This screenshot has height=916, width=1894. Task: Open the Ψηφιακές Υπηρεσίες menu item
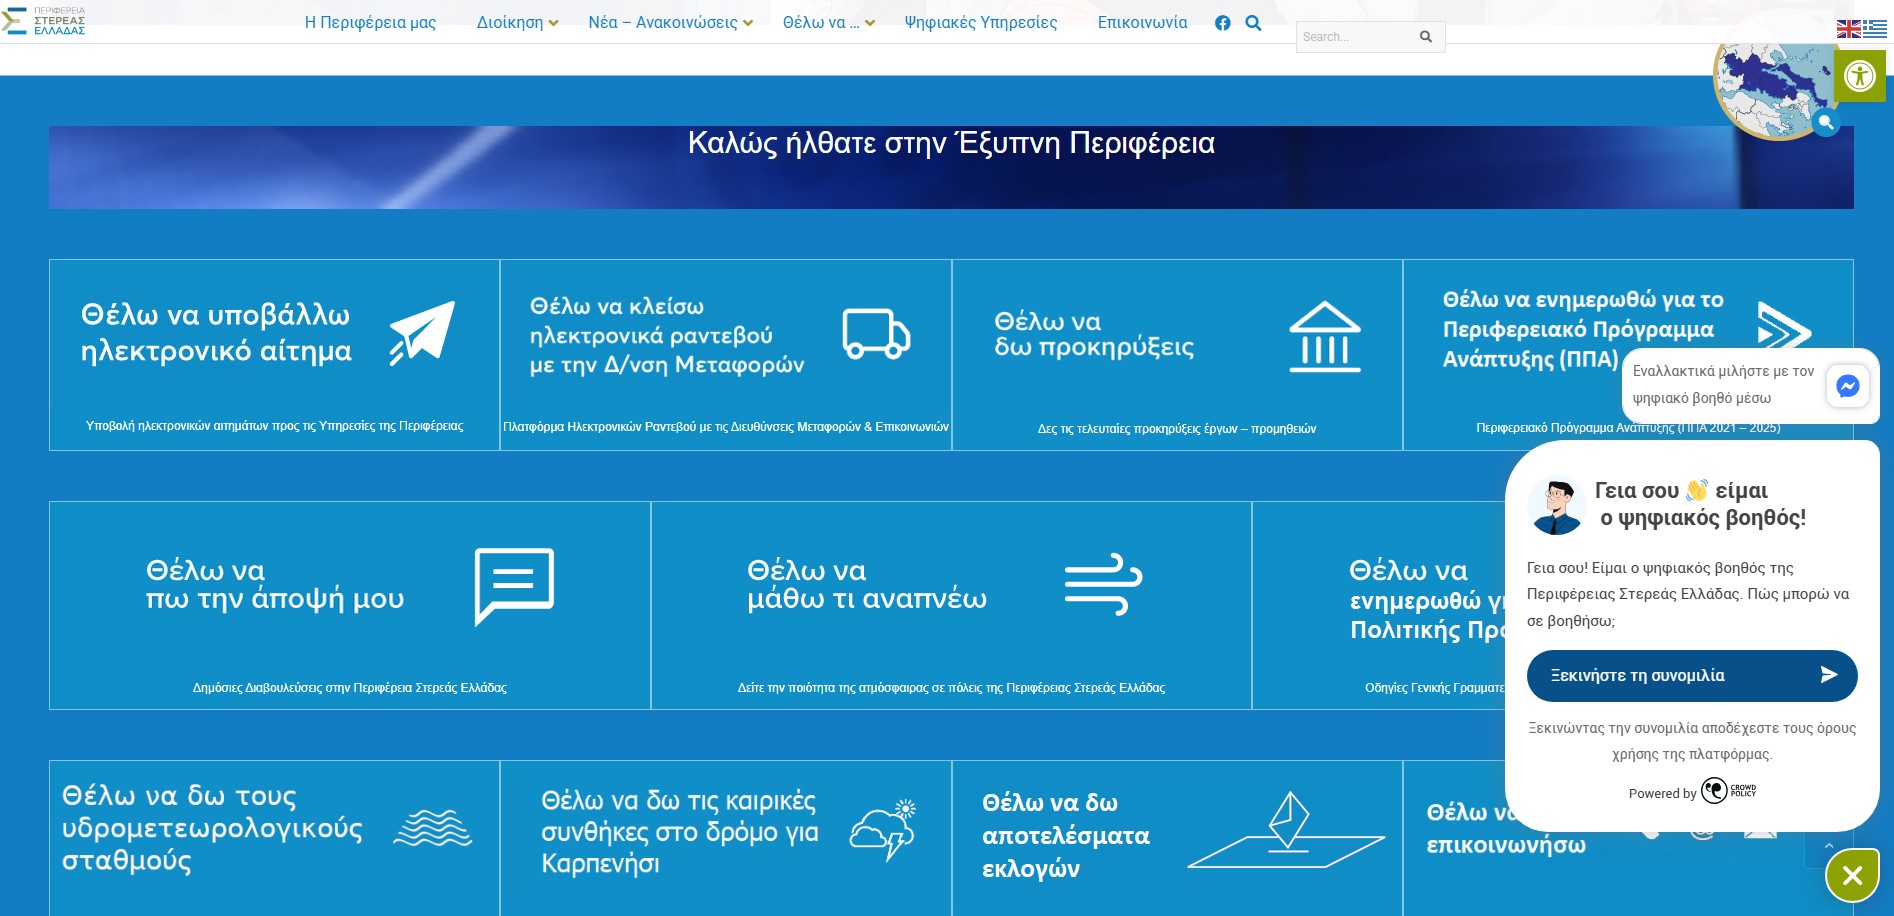[980, 23]
